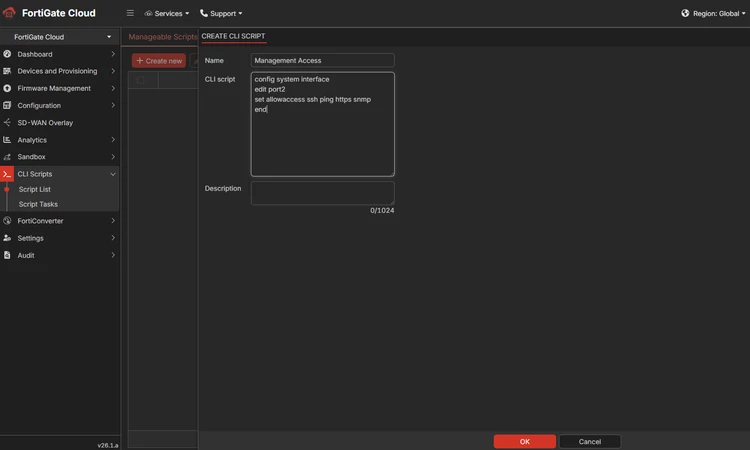Click the Analytics chart icon
This screenshot has height=450, width=750.
pos(7,140)
